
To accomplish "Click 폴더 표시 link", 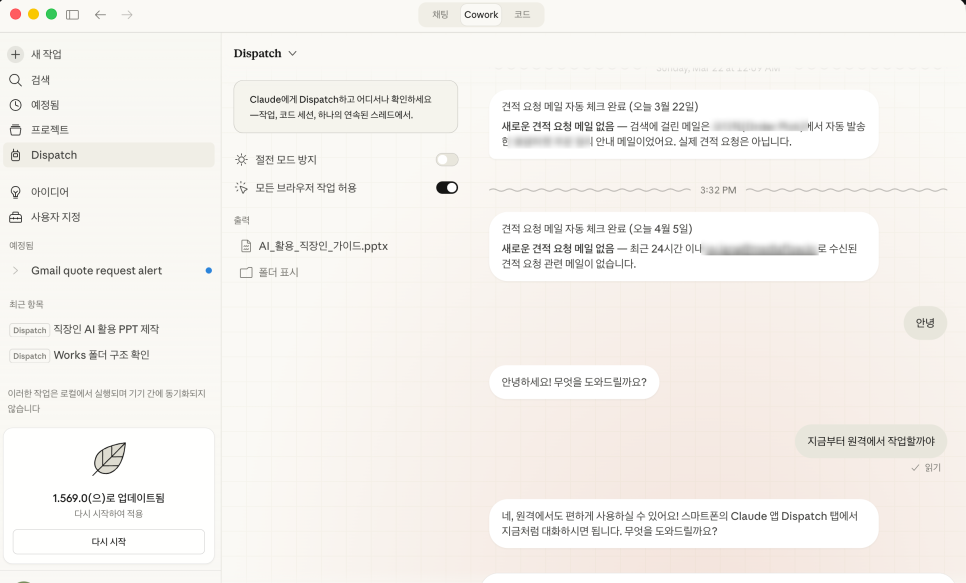I will coord(278,272).
